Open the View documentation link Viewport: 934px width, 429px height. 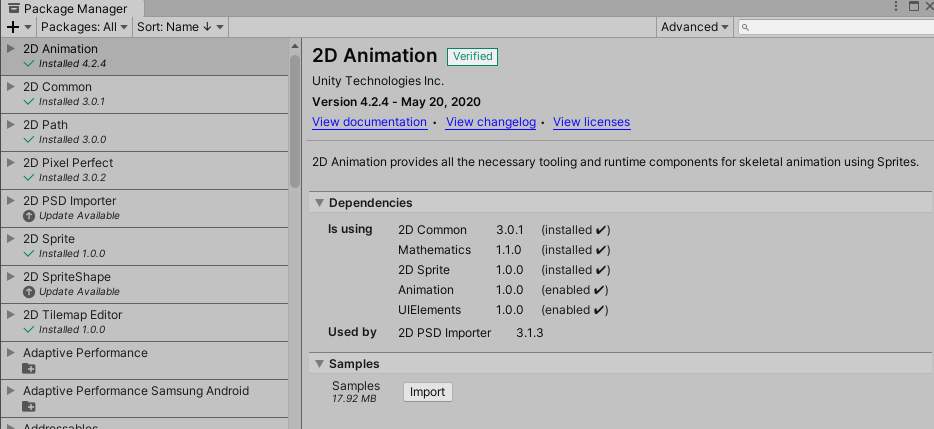tap(369, 122)
